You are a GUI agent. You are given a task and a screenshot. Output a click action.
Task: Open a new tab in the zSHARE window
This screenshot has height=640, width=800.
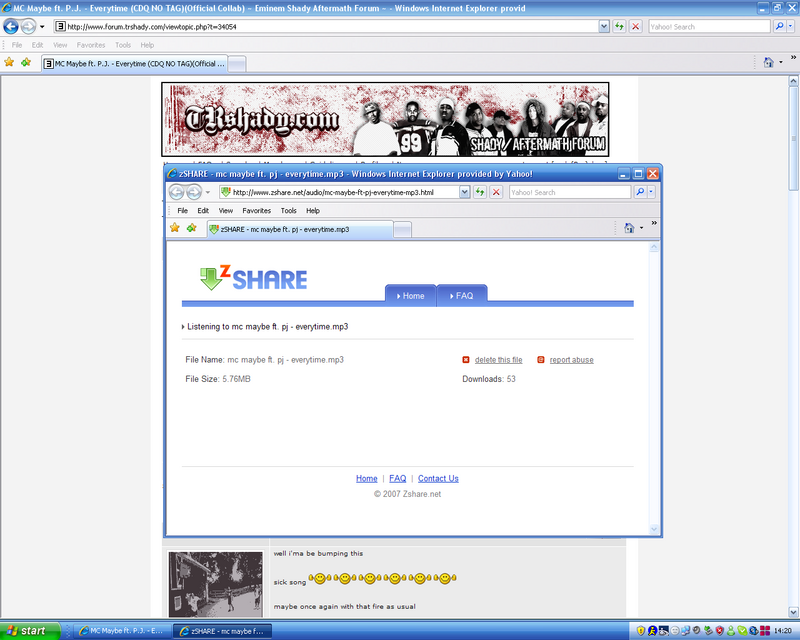[x=403, y=230]
